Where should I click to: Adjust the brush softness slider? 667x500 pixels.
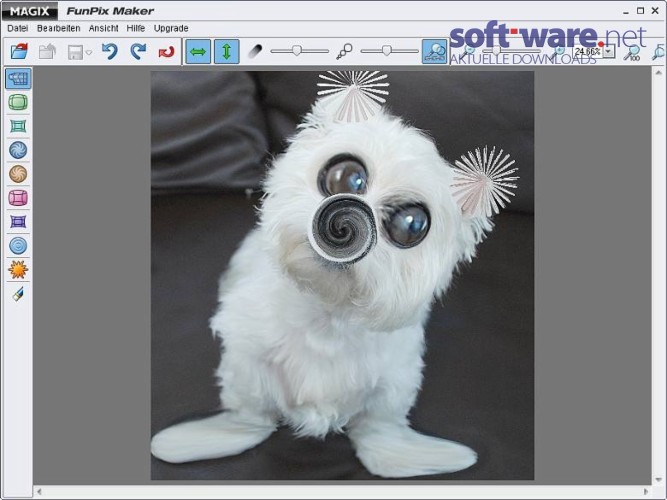click(299, 51)
